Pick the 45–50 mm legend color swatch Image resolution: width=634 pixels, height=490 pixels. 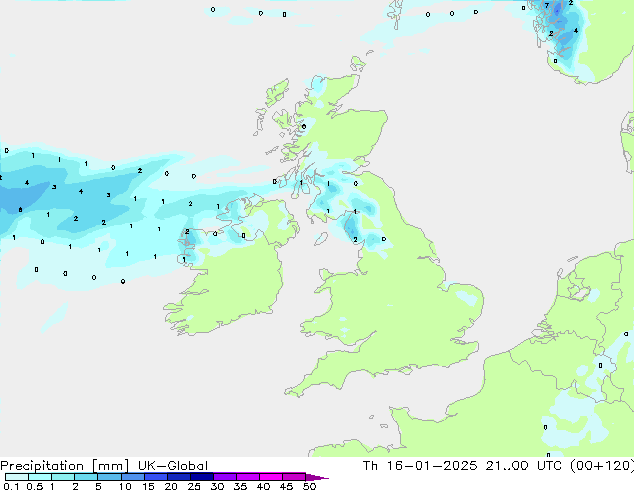pos(294,477)
